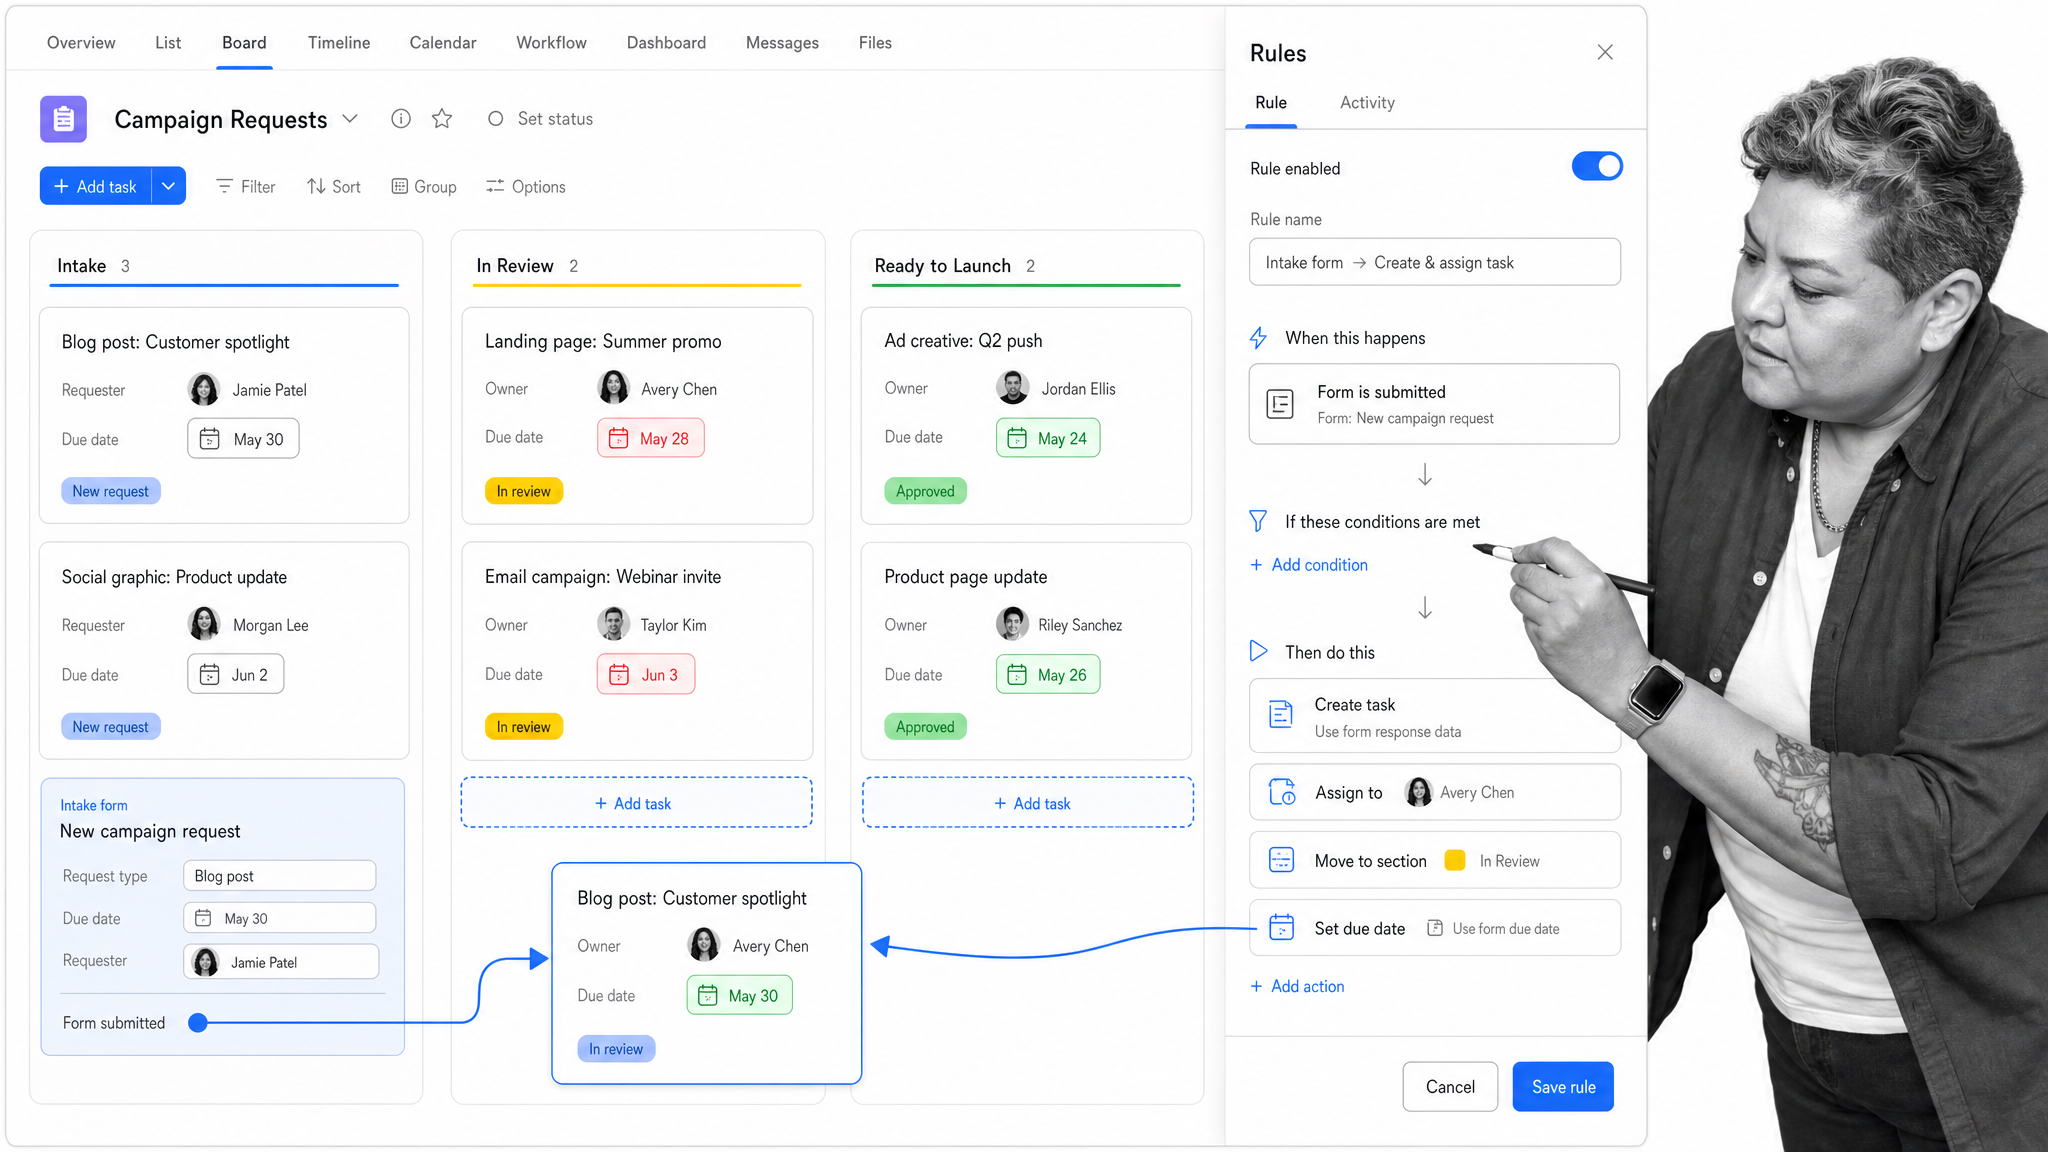Open the Messages tab

[x=782, y=42]
